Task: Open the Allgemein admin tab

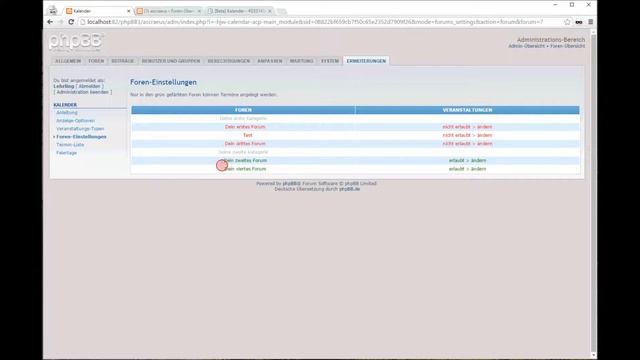Action: 68,61
